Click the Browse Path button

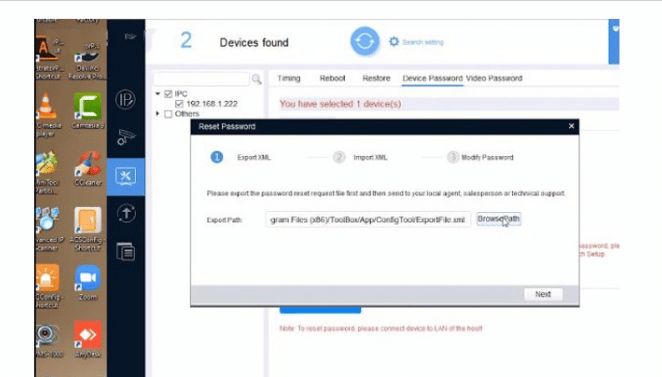point(499,219)
